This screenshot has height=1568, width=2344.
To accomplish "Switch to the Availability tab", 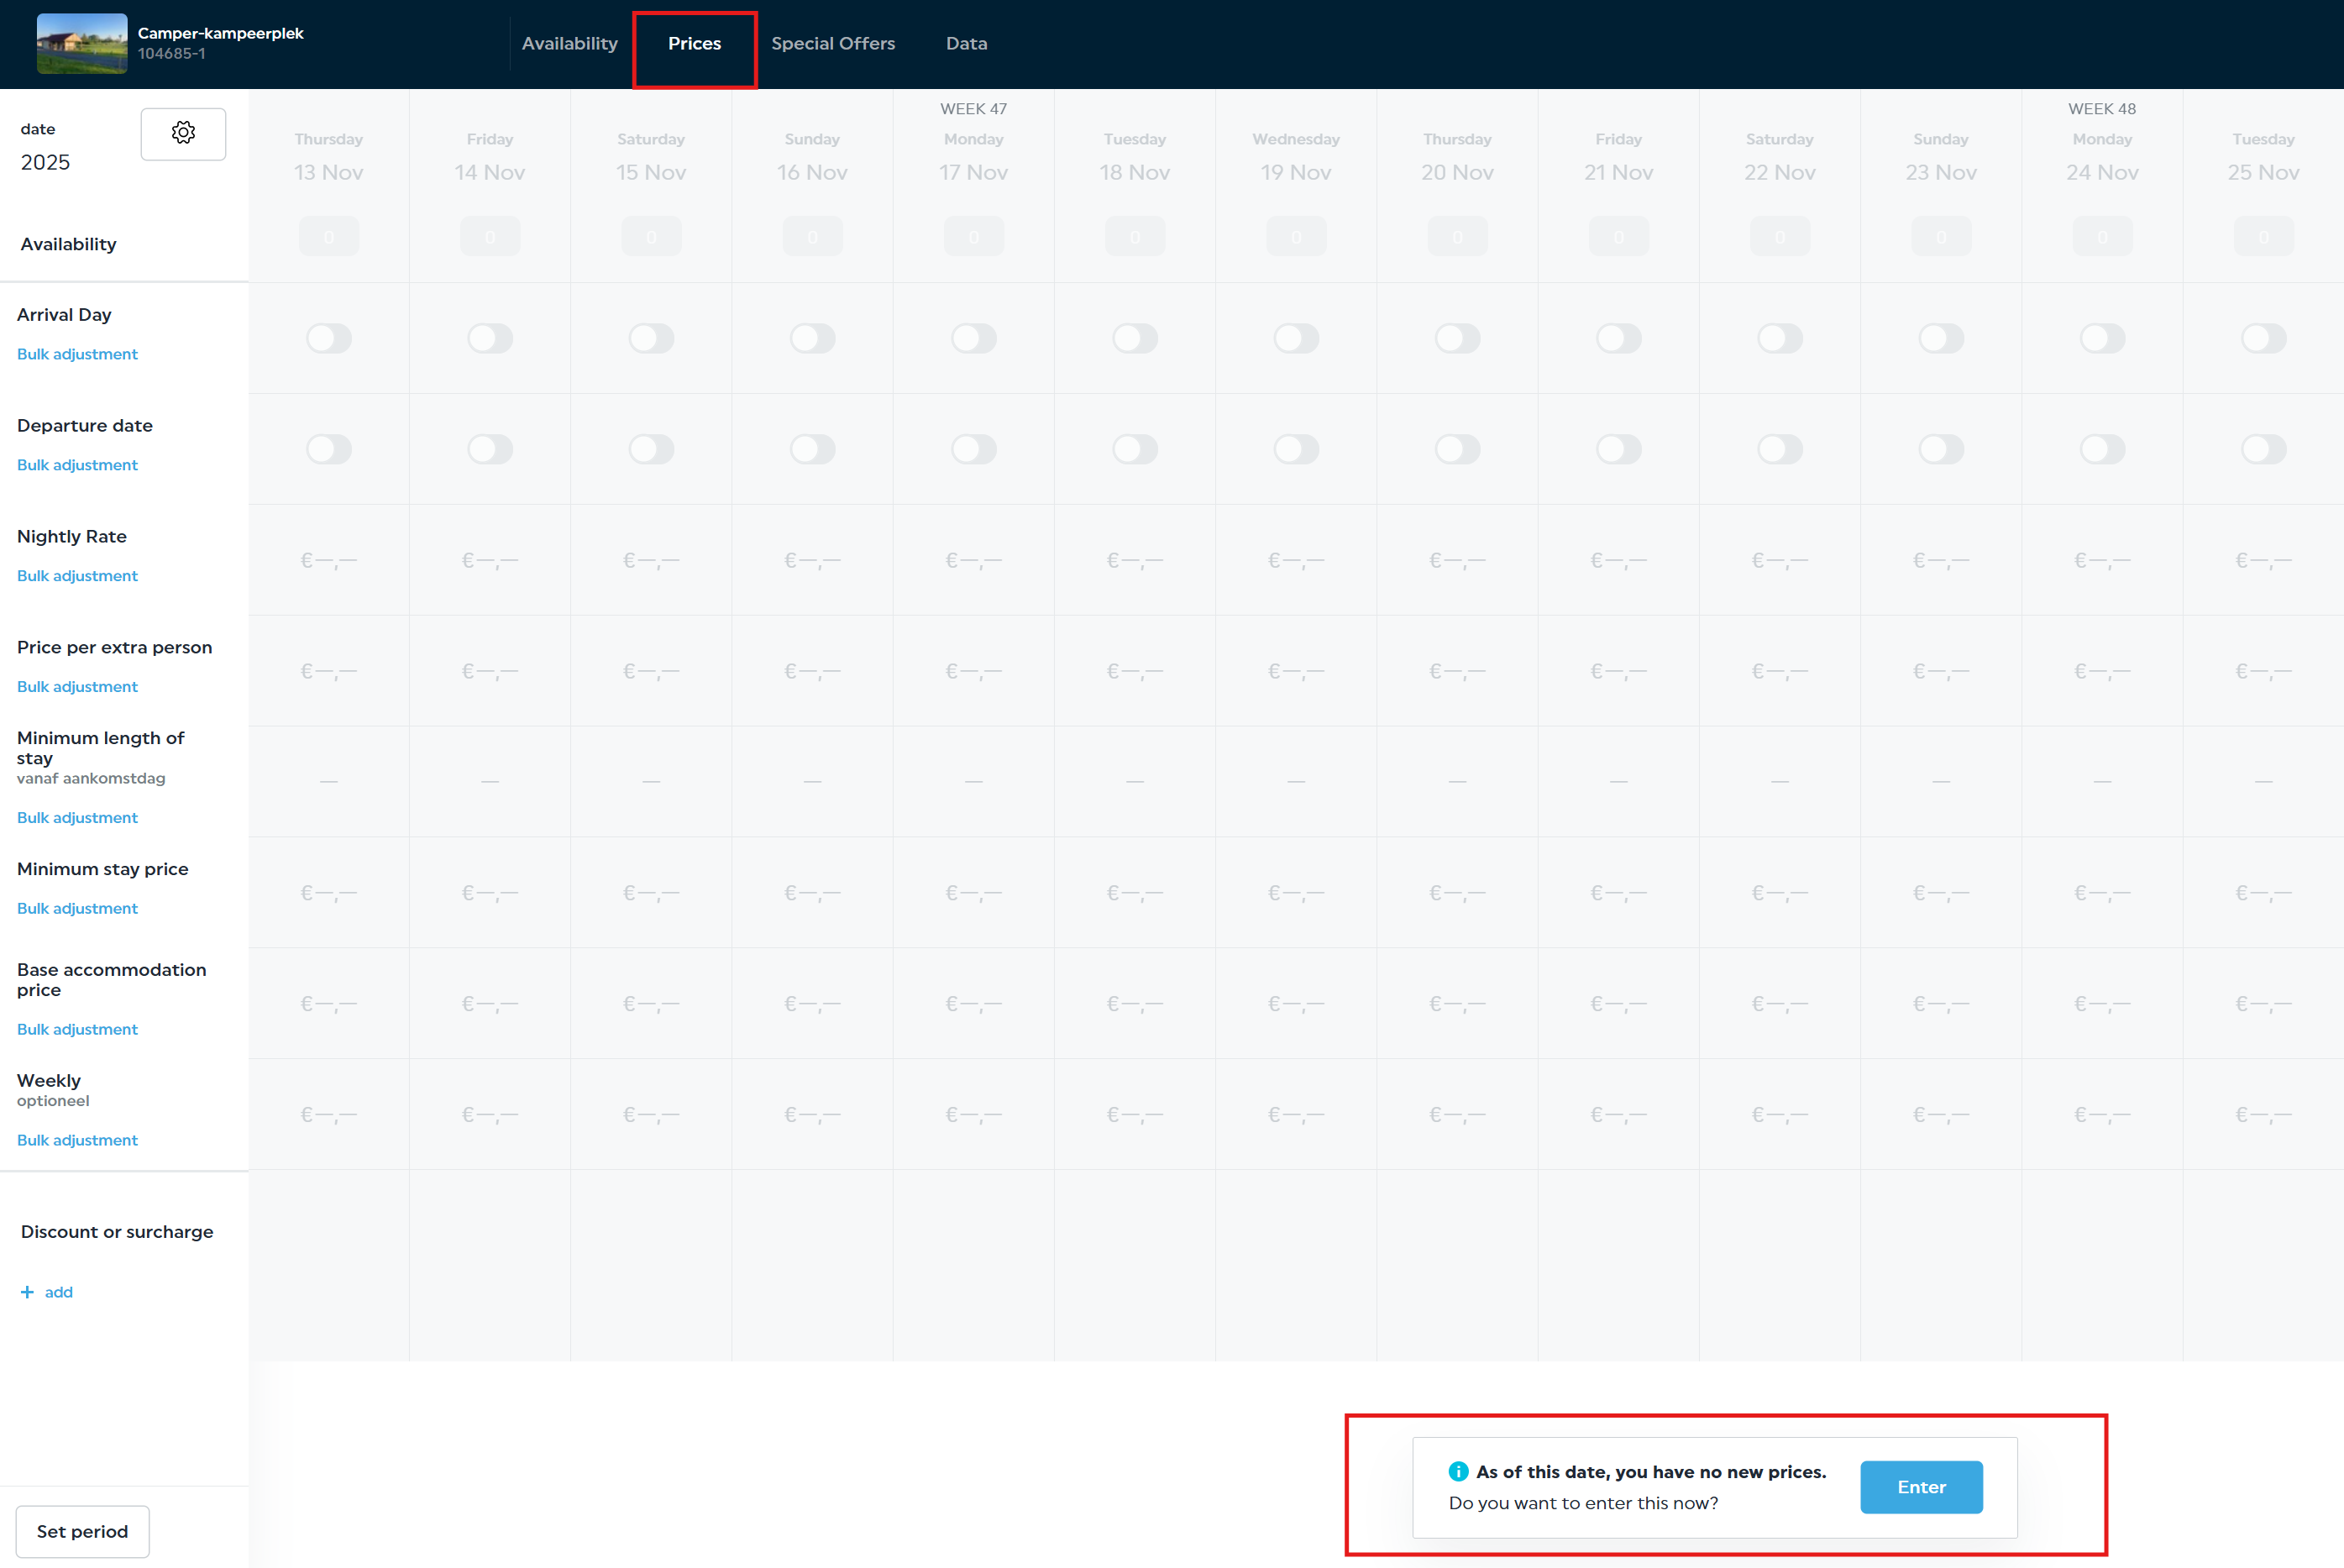I will (569, 44).
